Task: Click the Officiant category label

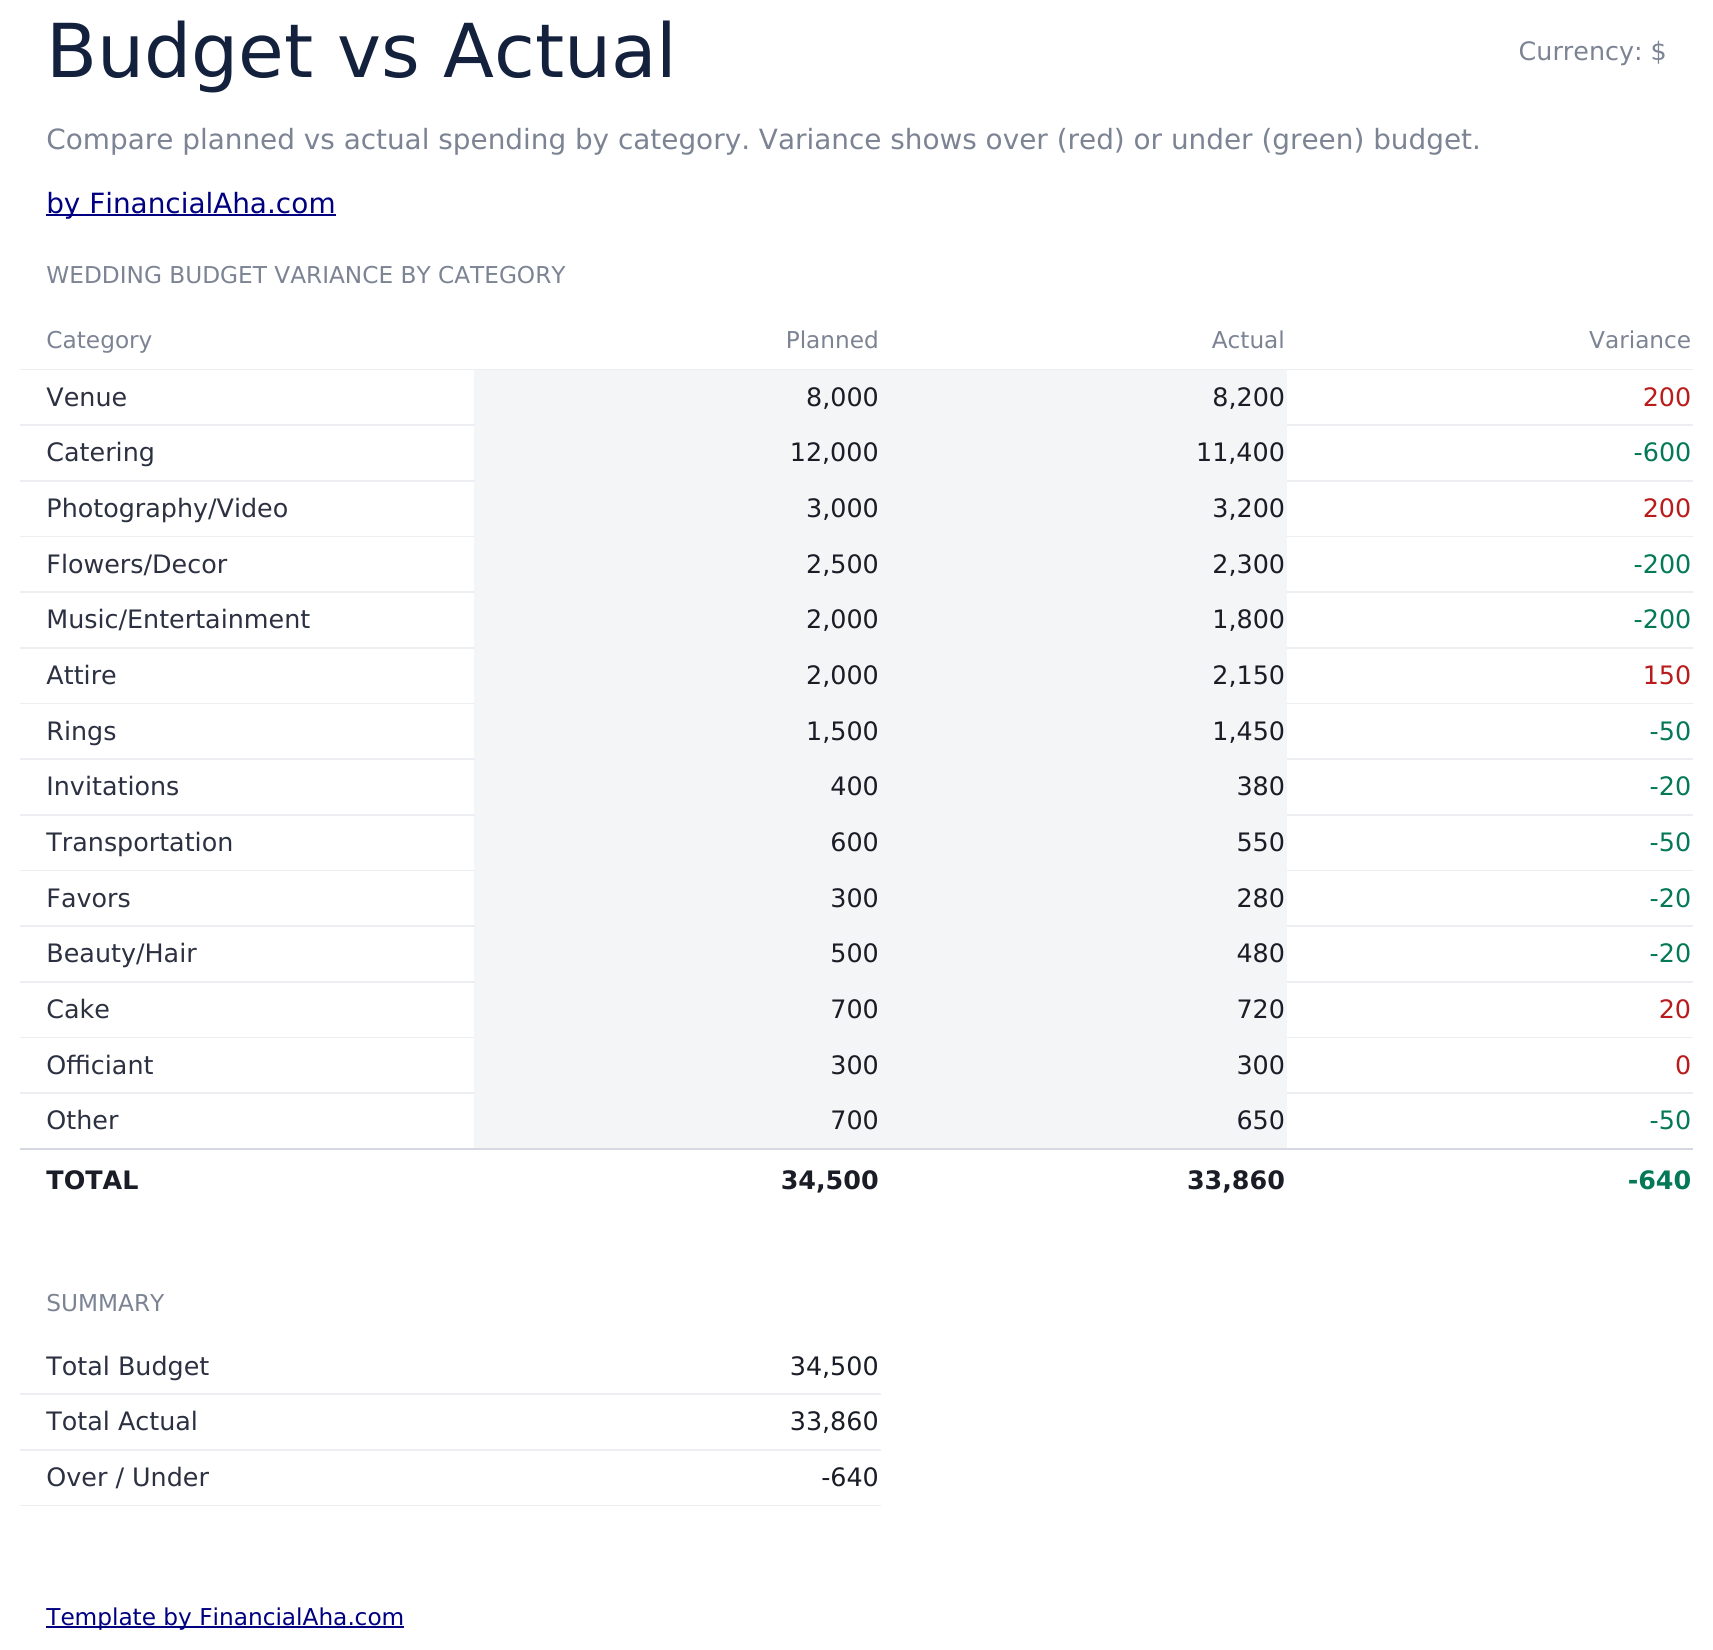Action: click(100, 1066)
